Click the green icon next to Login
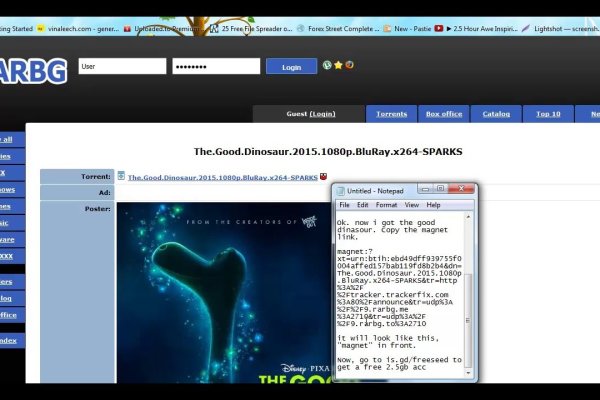 click(x=327, y=66)
